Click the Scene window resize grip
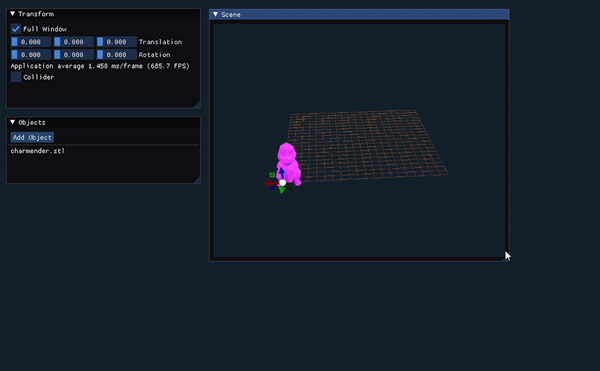The width and height of the screenshot is (600, 371). [505, 257]
